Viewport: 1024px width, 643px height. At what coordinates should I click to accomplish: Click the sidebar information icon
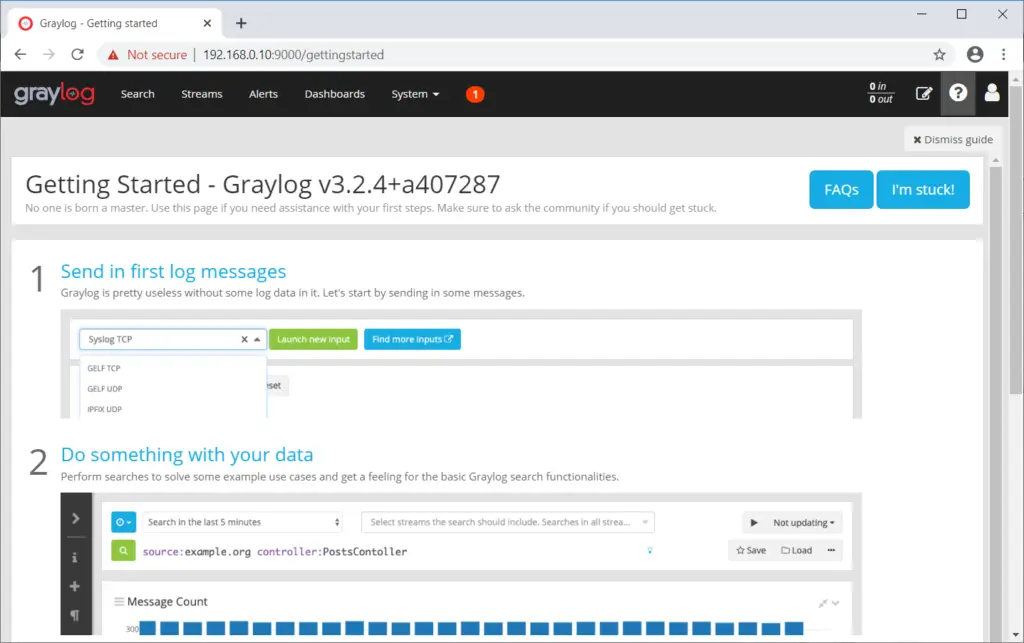pyautogui.click(x=76, y=557)
